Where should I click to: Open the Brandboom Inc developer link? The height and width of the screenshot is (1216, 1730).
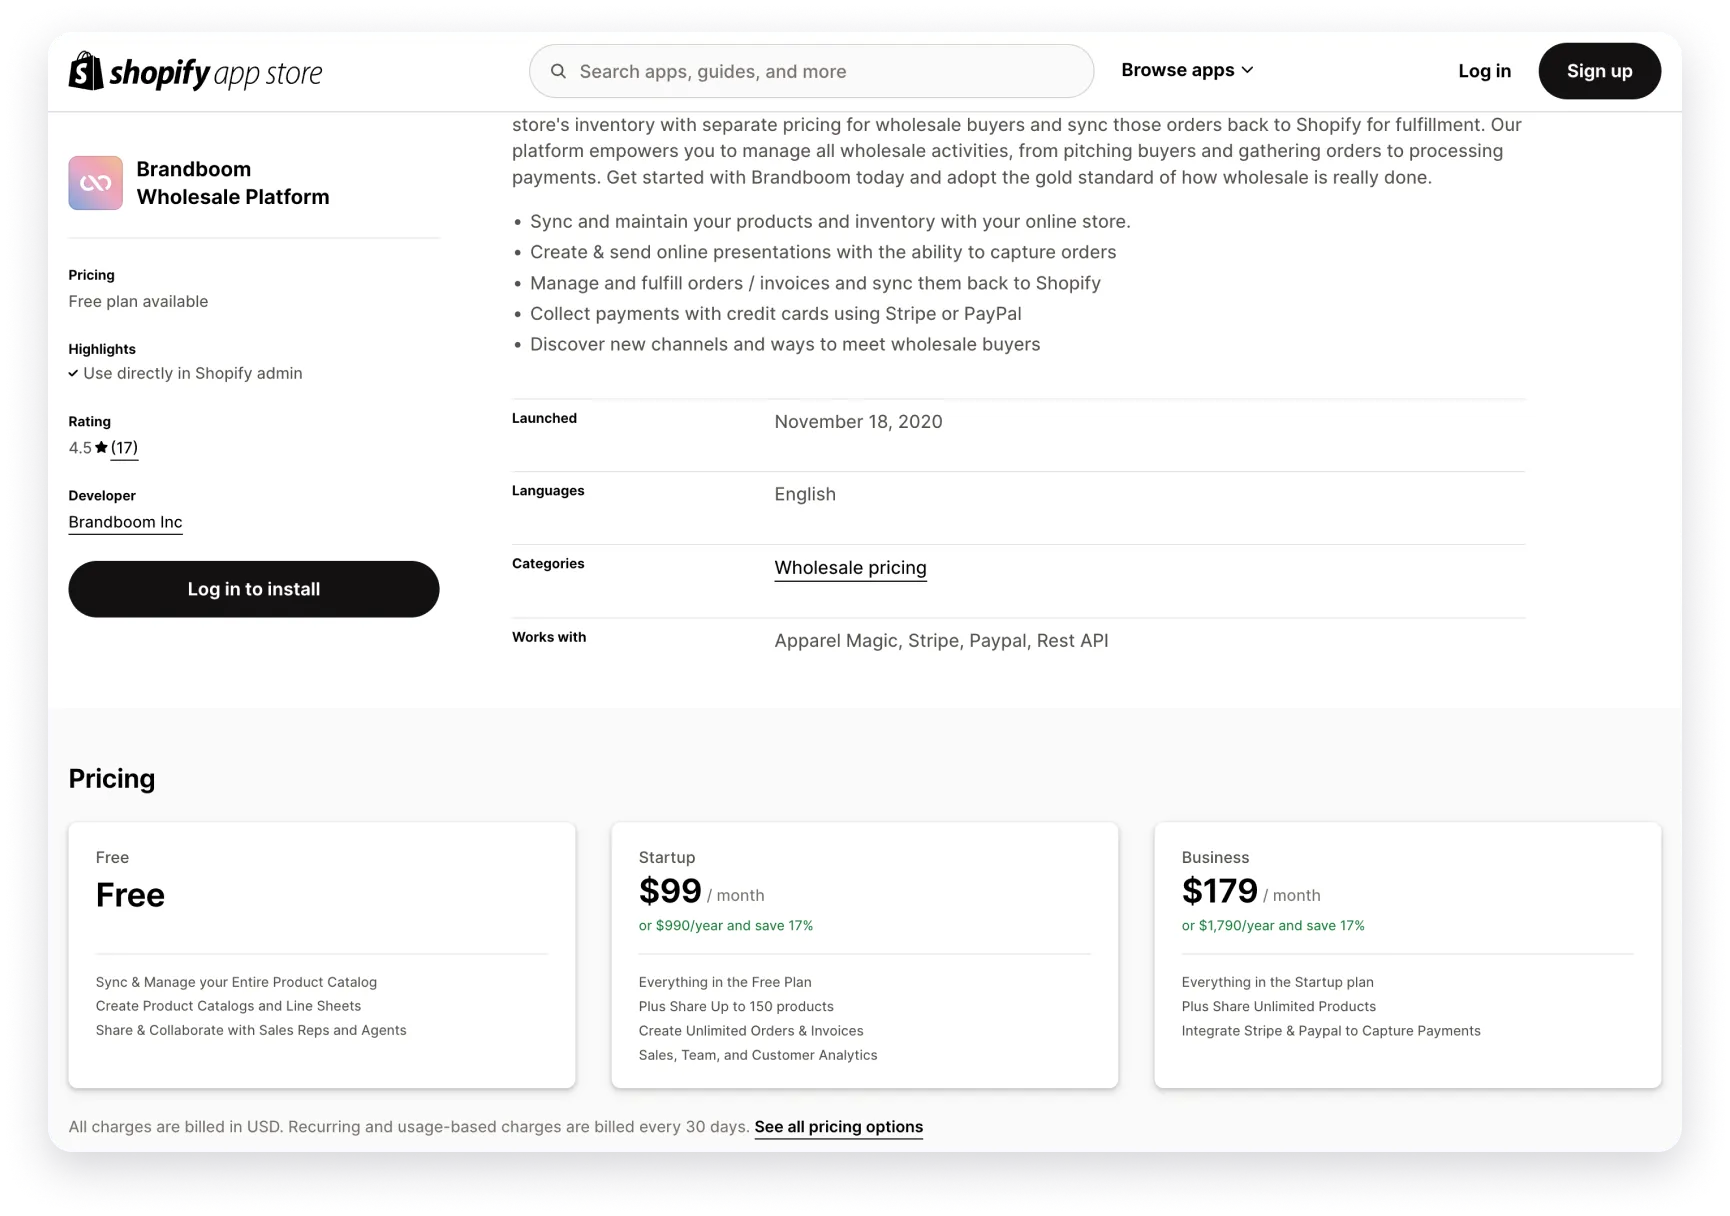(125, 522)
